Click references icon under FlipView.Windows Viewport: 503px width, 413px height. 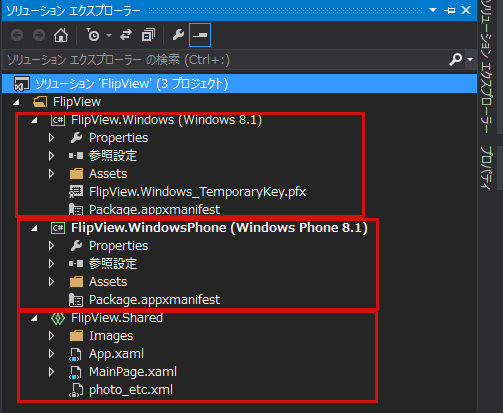[76, 156]
